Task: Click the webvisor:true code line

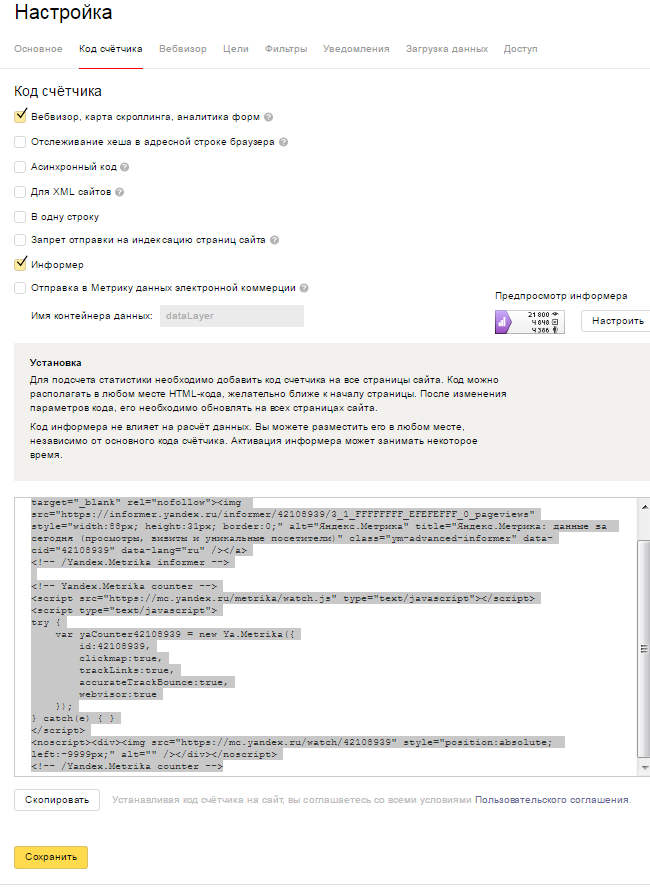Action: (118, 694)
